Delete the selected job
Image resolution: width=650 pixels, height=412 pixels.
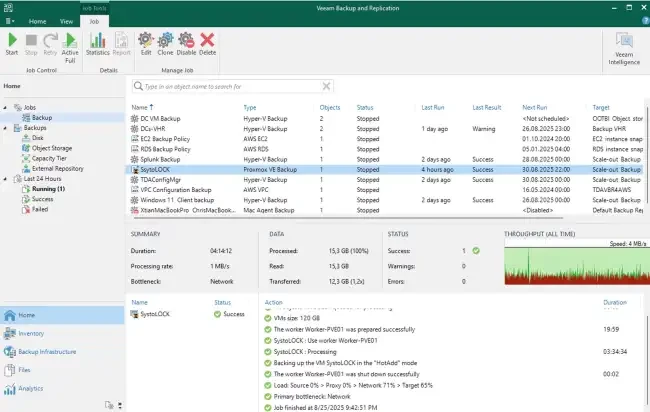[x=207, y=44]
